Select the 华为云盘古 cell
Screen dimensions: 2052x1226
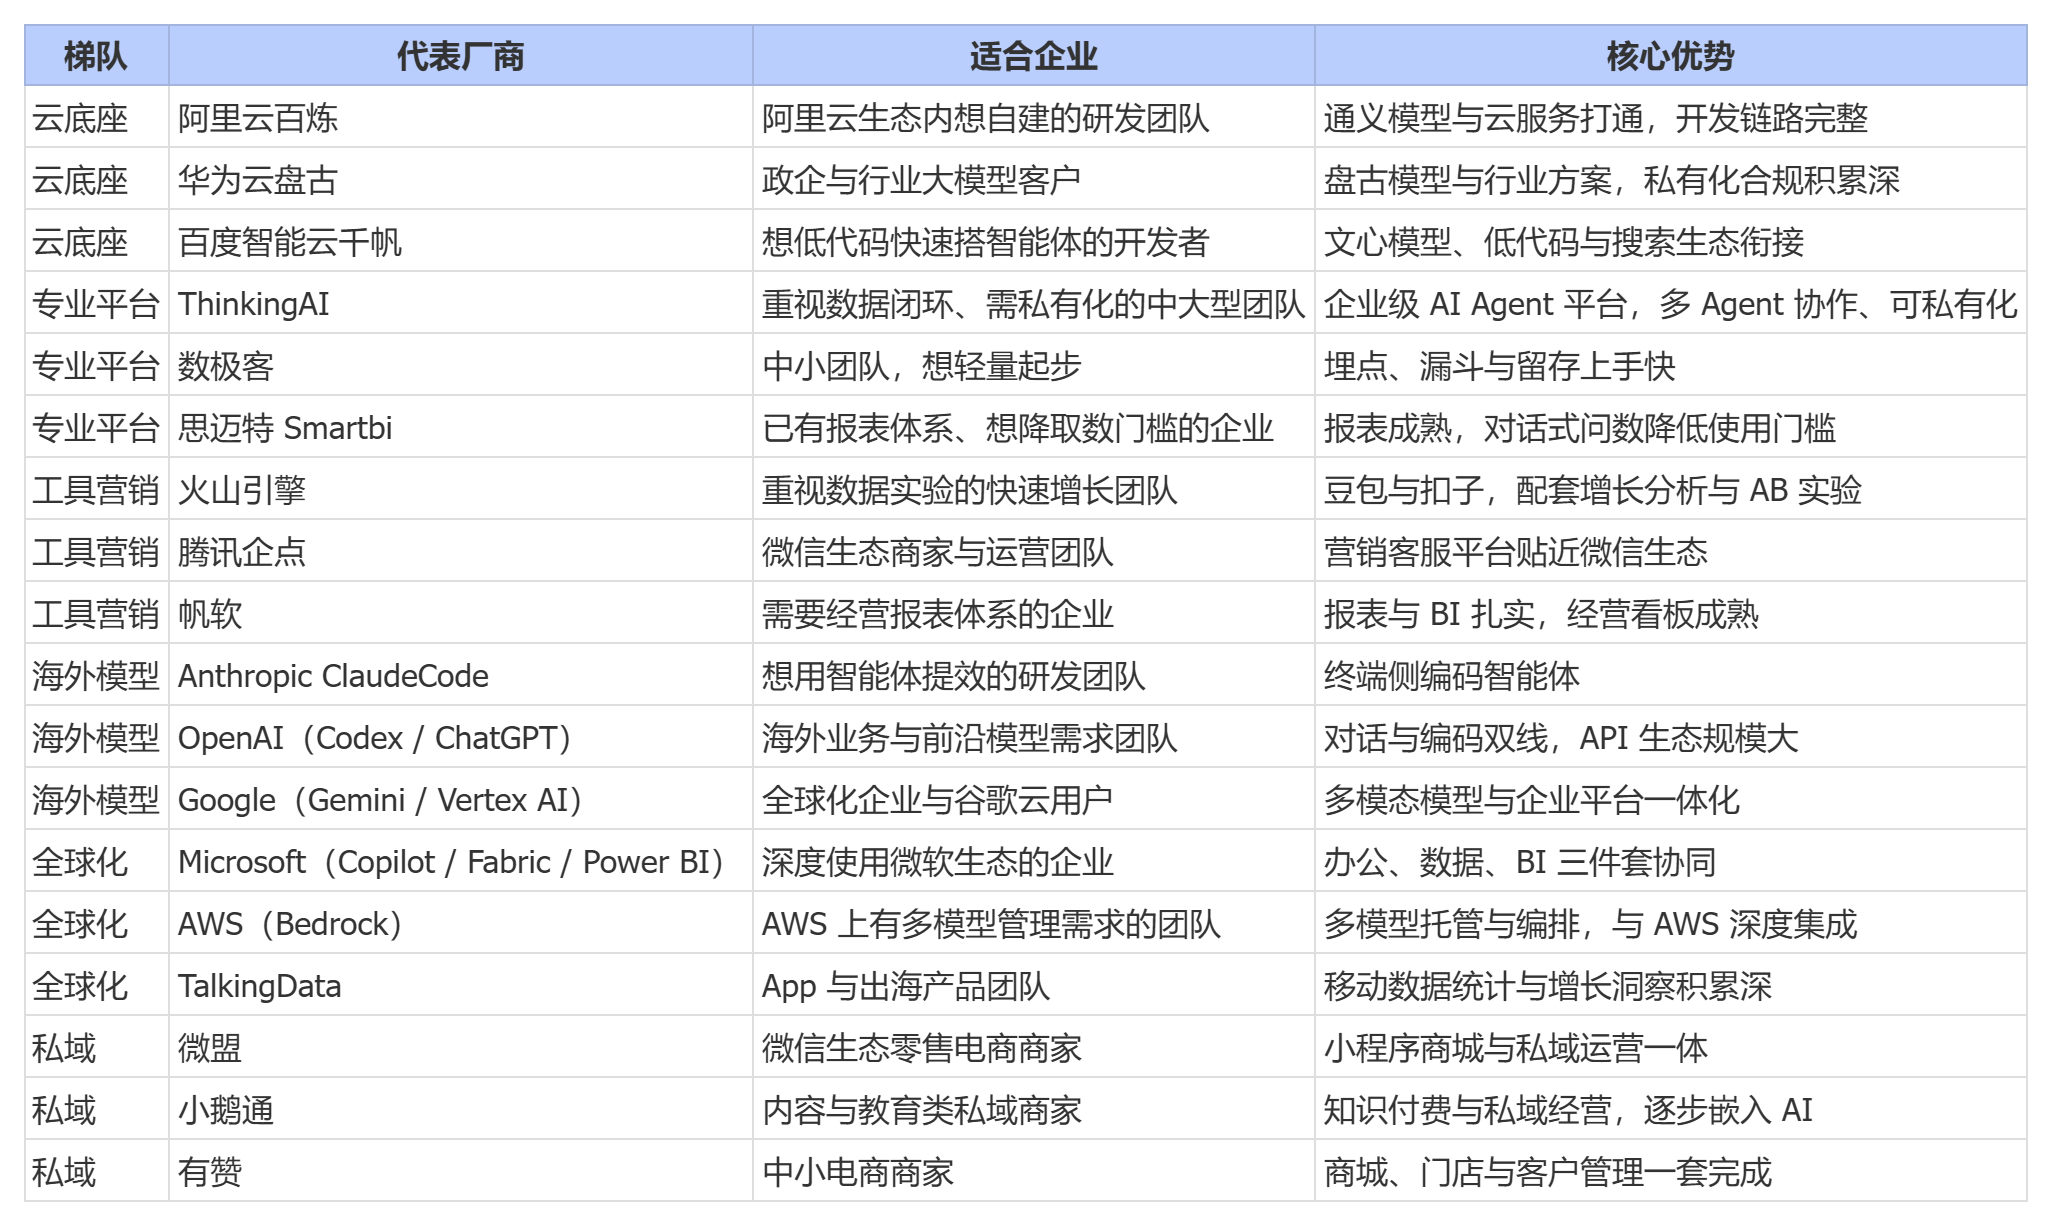point(461,179)
